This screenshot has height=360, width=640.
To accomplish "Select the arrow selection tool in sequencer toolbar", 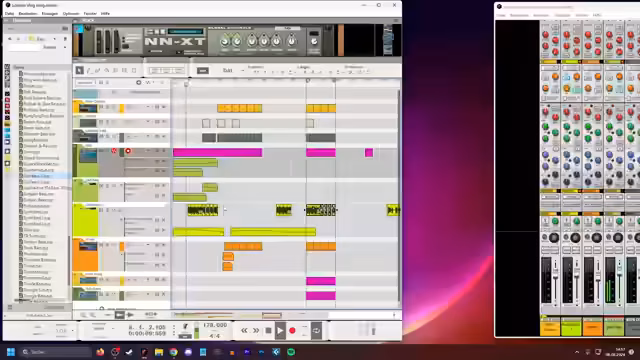I will pos(79,70).
